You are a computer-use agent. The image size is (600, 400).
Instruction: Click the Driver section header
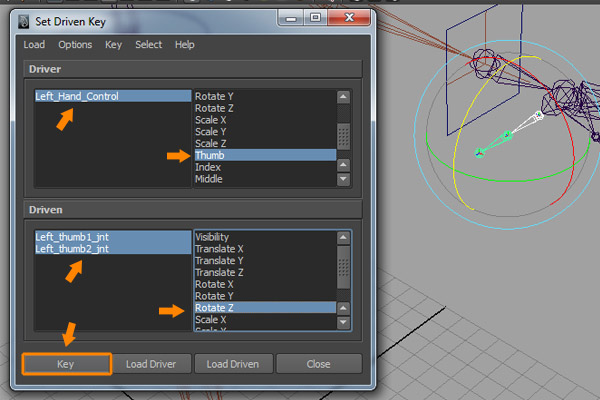192,69
